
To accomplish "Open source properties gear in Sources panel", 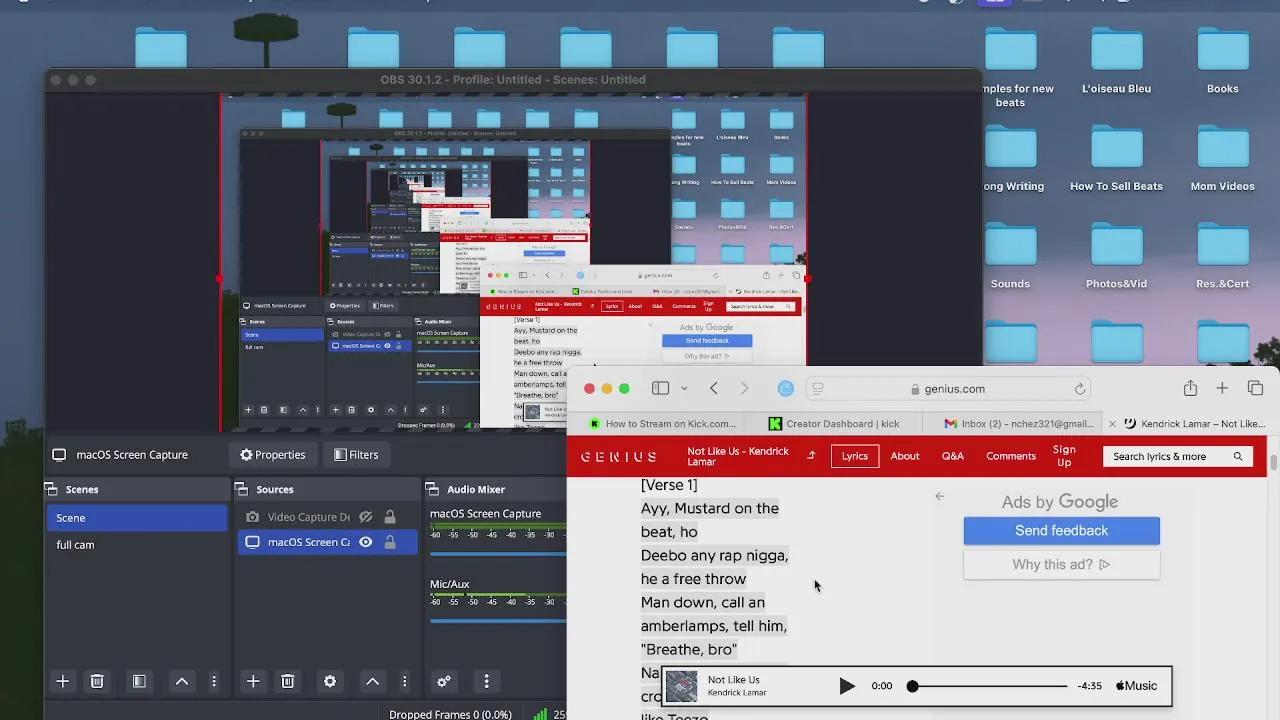I will (330, 681).
